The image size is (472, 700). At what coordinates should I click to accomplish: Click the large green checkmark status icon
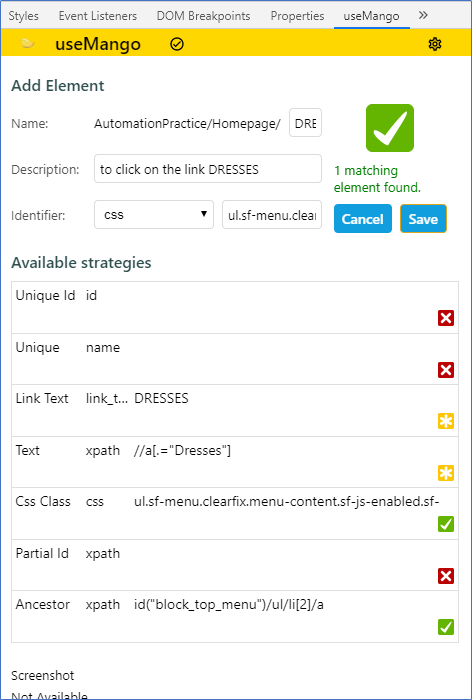pyautogui.click(x=390, y=128)
